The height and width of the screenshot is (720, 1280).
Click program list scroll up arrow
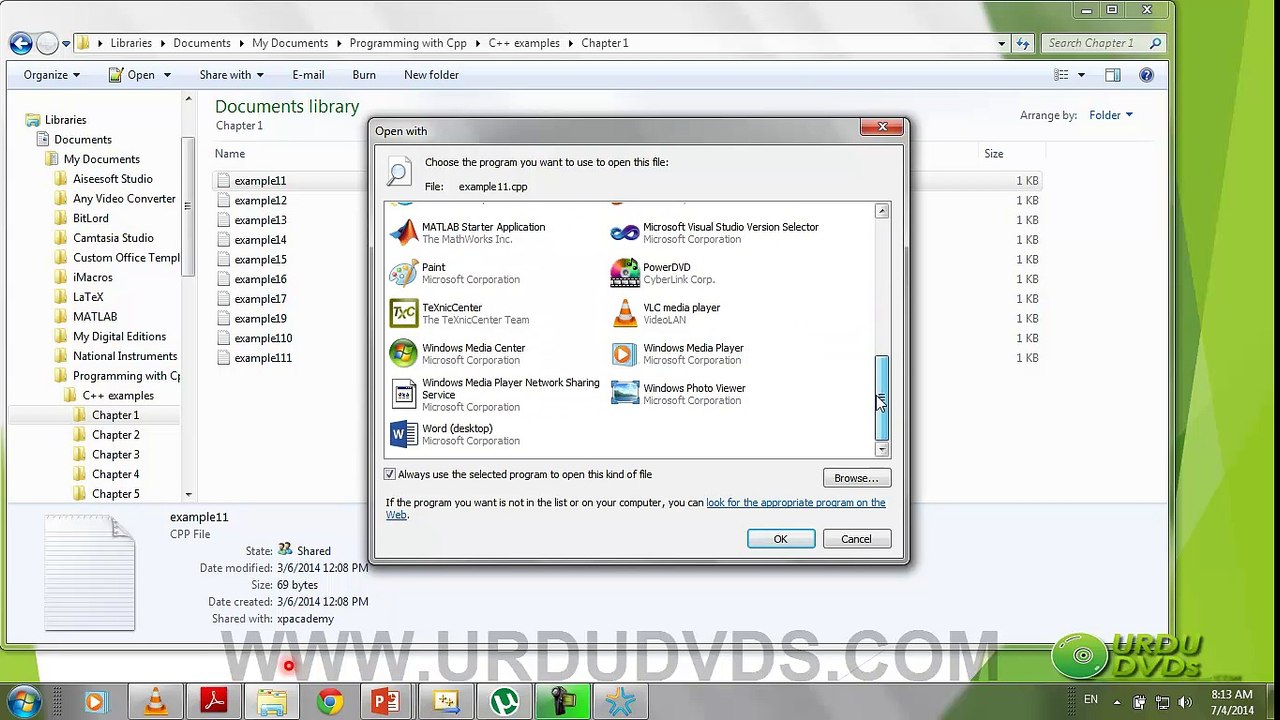[x=881, y=210]
